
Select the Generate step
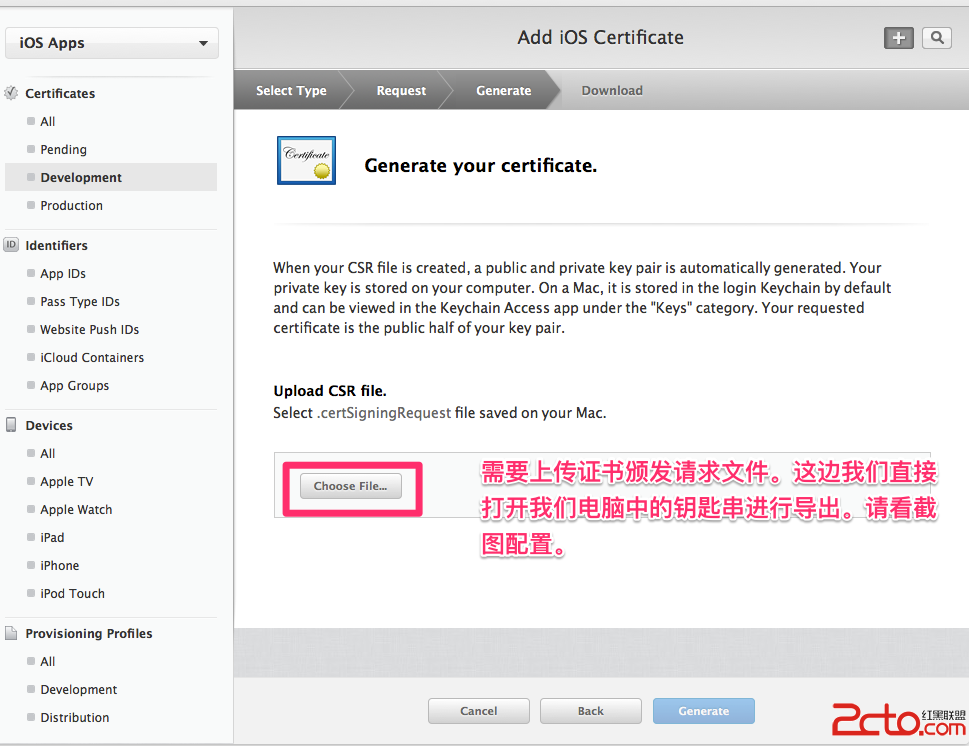(x=503, y=90)
